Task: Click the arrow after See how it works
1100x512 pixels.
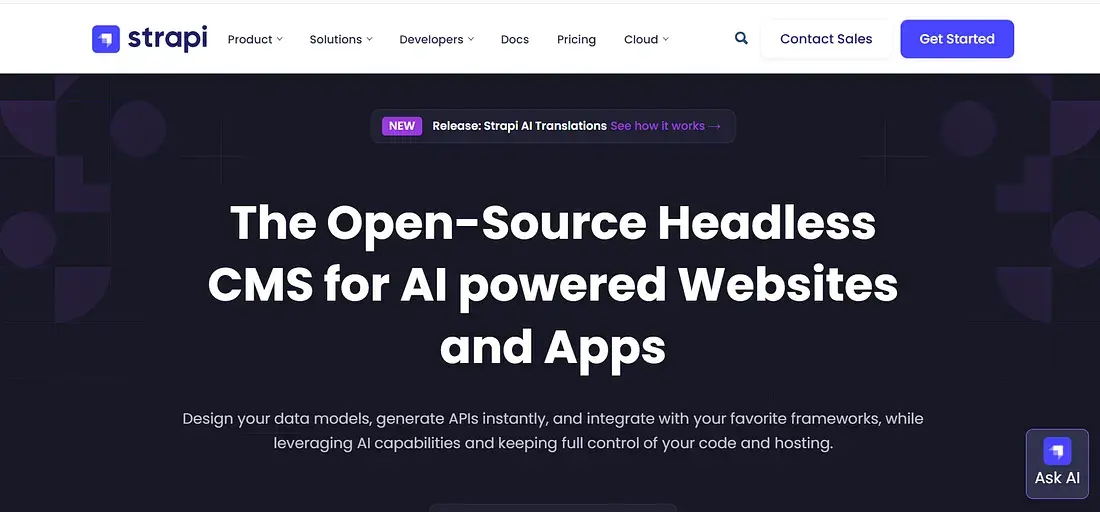Action: pyautogui.click(x=714, y=126)
